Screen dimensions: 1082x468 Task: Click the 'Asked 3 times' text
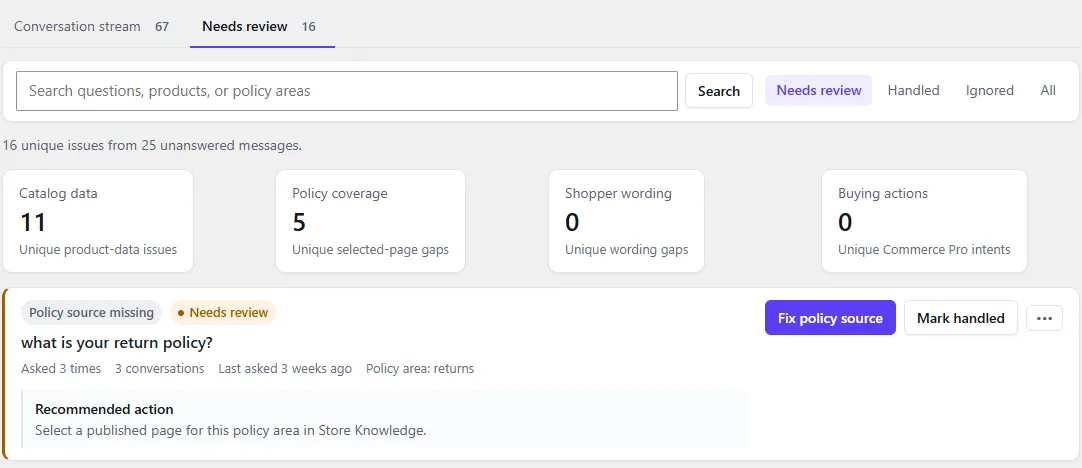(x=61, y=369)
